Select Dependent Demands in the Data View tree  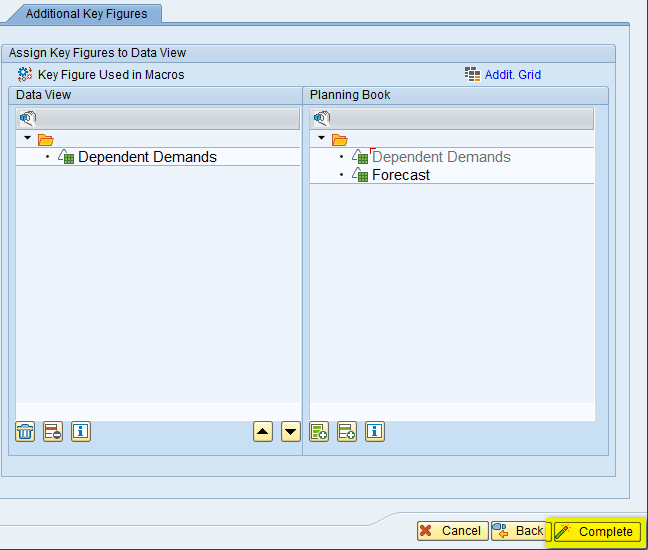147,157
